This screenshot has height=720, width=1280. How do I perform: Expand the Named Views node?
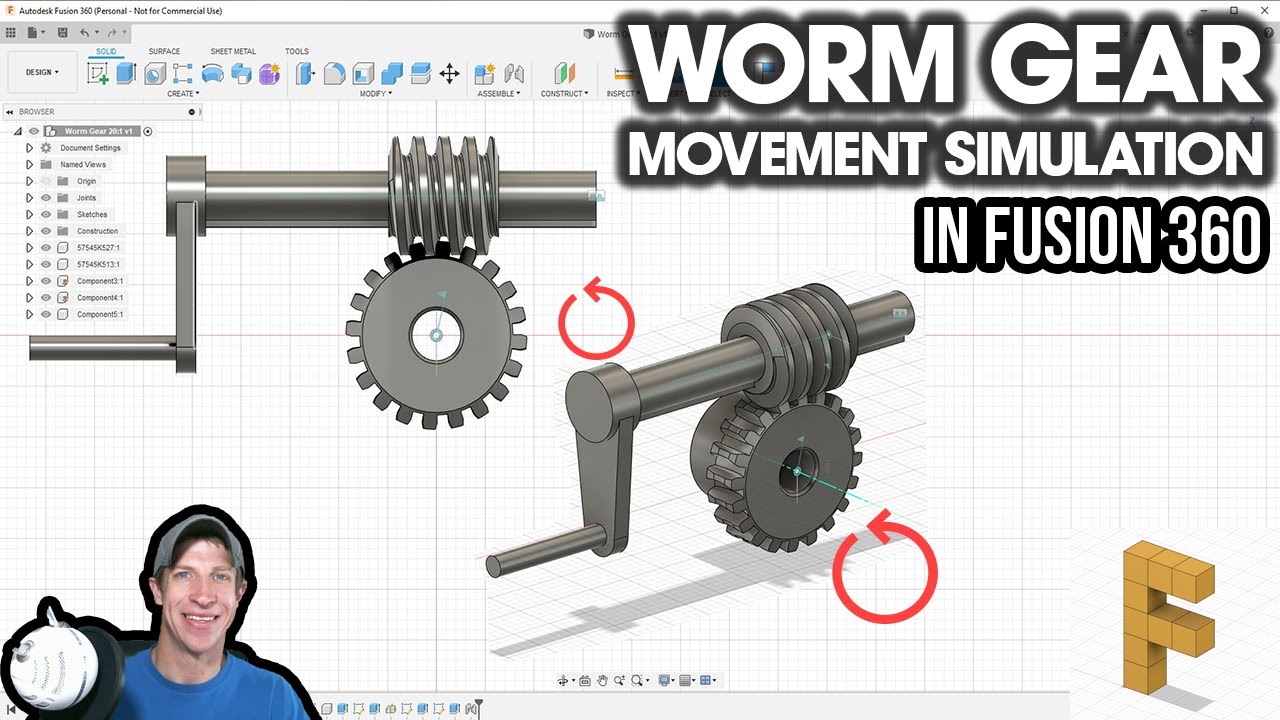(30, 164)
